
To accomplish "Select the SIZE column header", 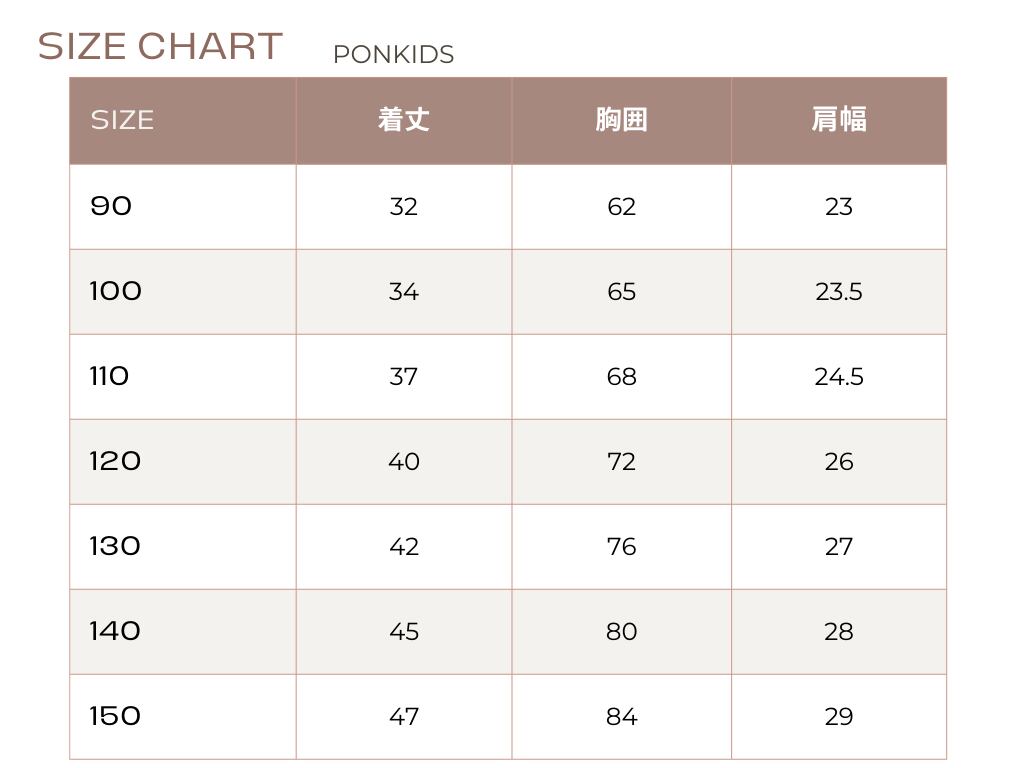I will [122, 120].
